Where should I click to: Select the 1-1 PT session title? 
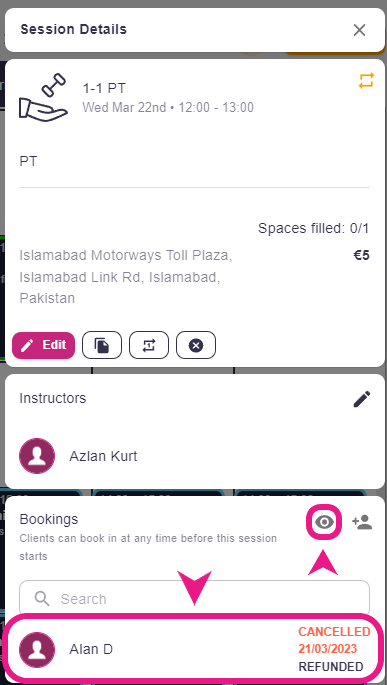coord(104,89)
